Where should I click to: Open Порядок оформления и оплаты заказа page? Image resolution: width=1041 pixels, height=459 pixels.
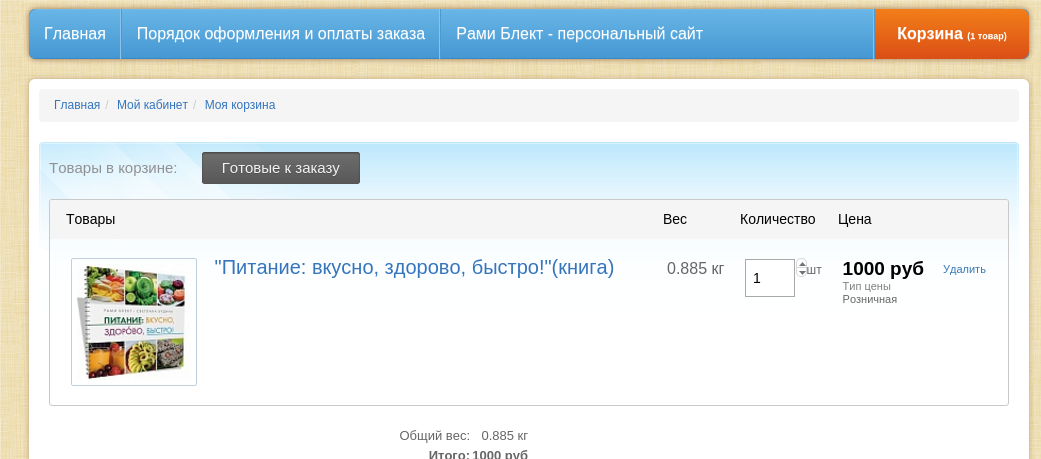point(280,34)
